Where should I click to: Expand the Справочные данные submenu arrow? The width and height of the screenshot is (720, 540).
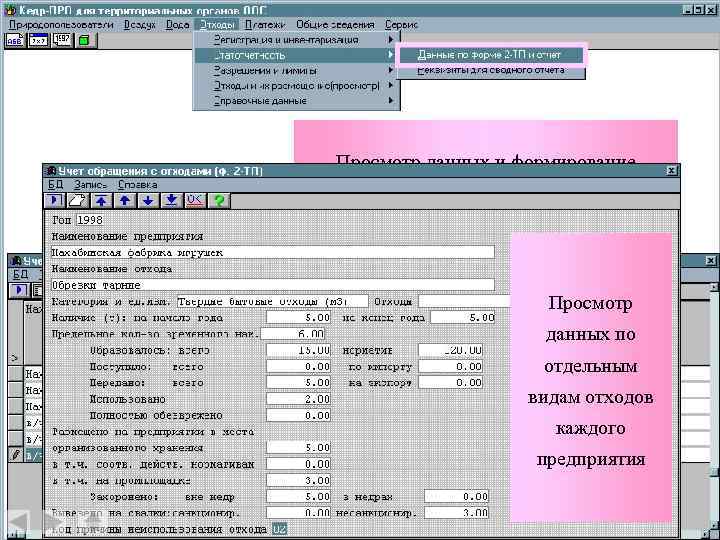pyautogui.click(x=391, y=101)
